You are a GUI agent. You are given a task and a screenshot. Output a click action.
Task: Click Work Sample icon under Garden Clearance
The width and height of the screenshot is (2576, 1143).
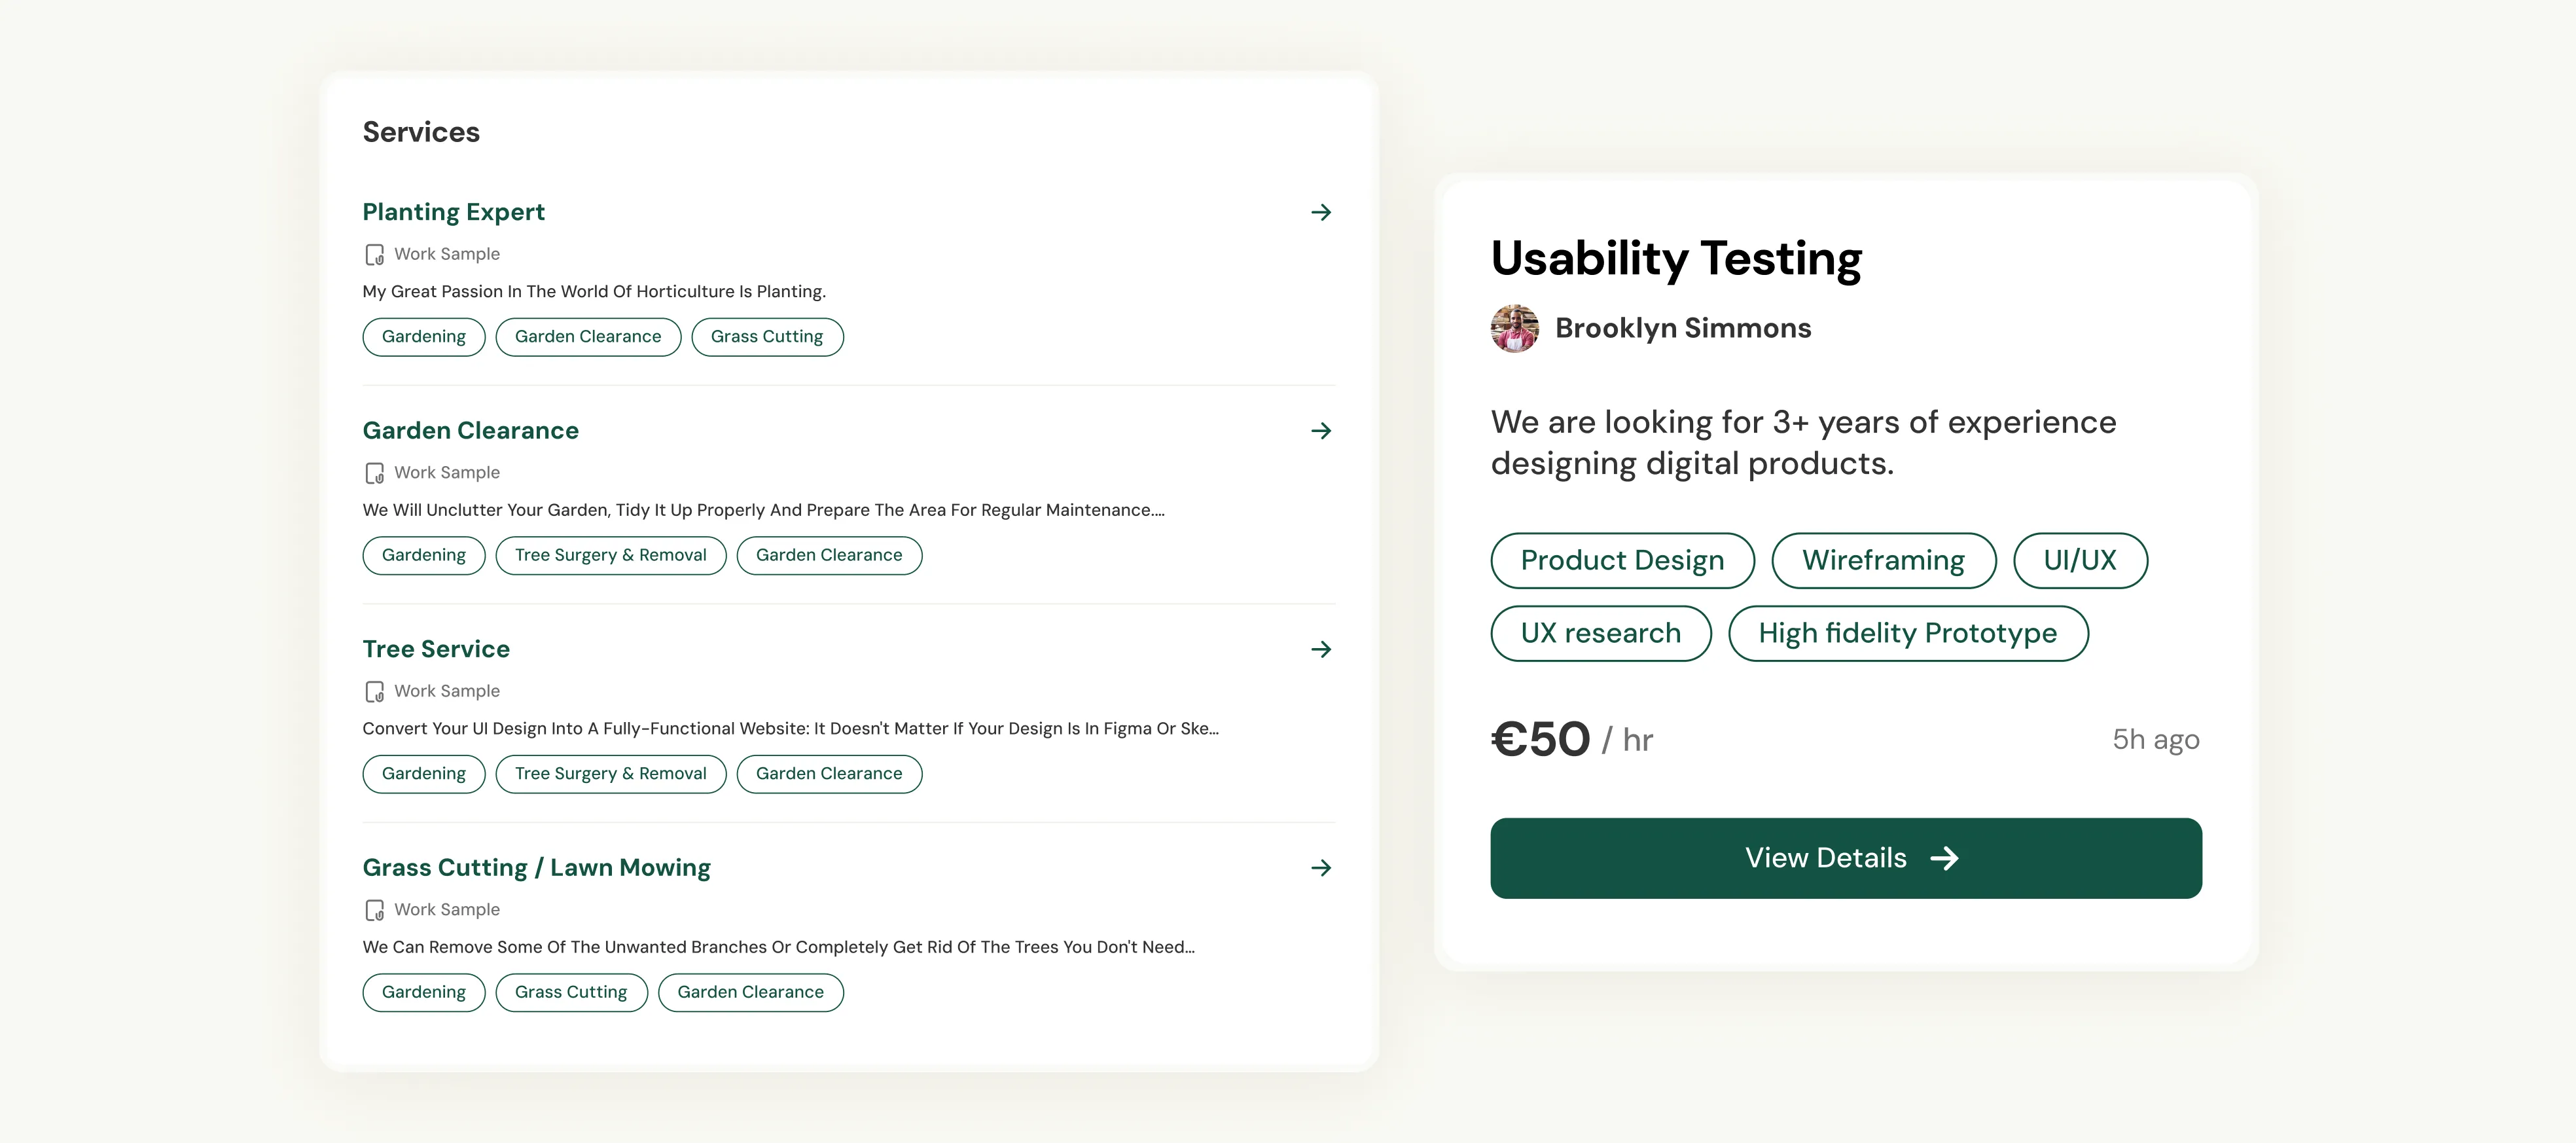click(374, 473)
